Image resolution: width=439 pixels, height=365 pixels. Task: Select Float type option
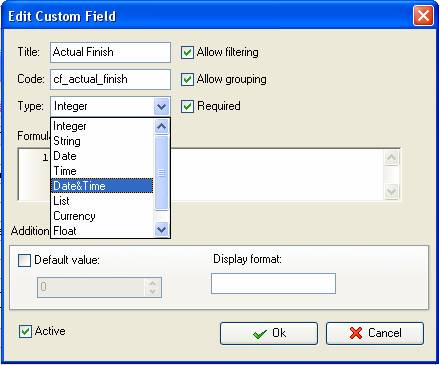click(102, 230)
